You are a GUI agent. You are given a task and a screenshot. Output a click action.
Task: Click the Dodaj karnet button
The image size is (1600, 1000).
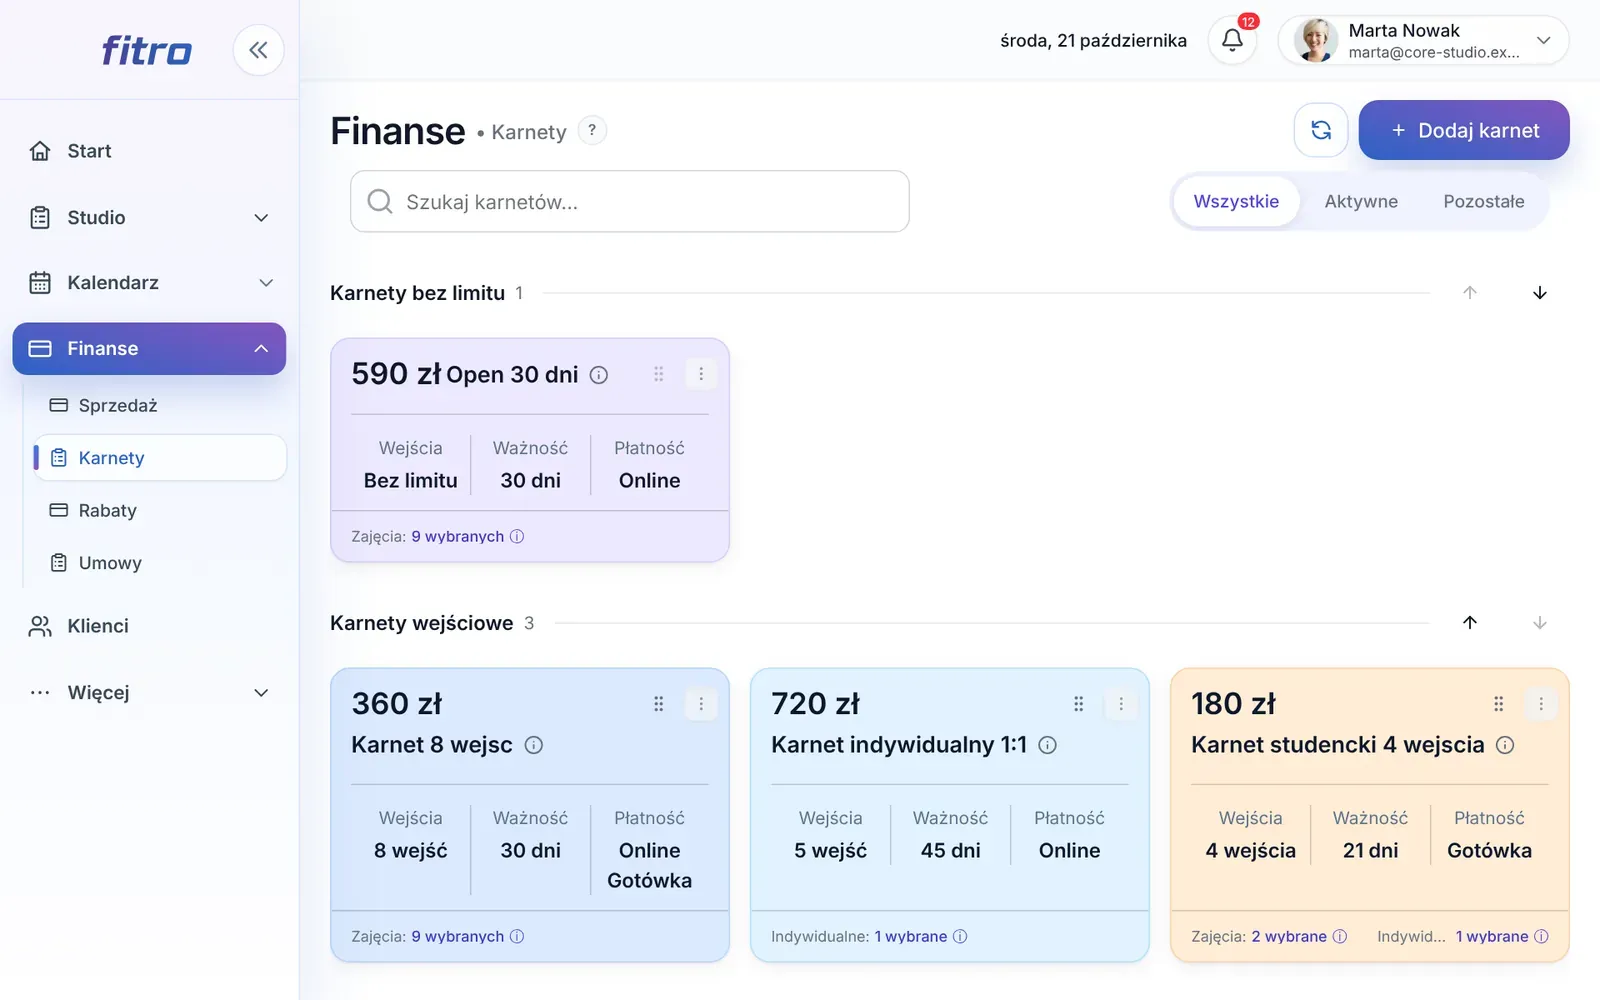(1464, 130)
